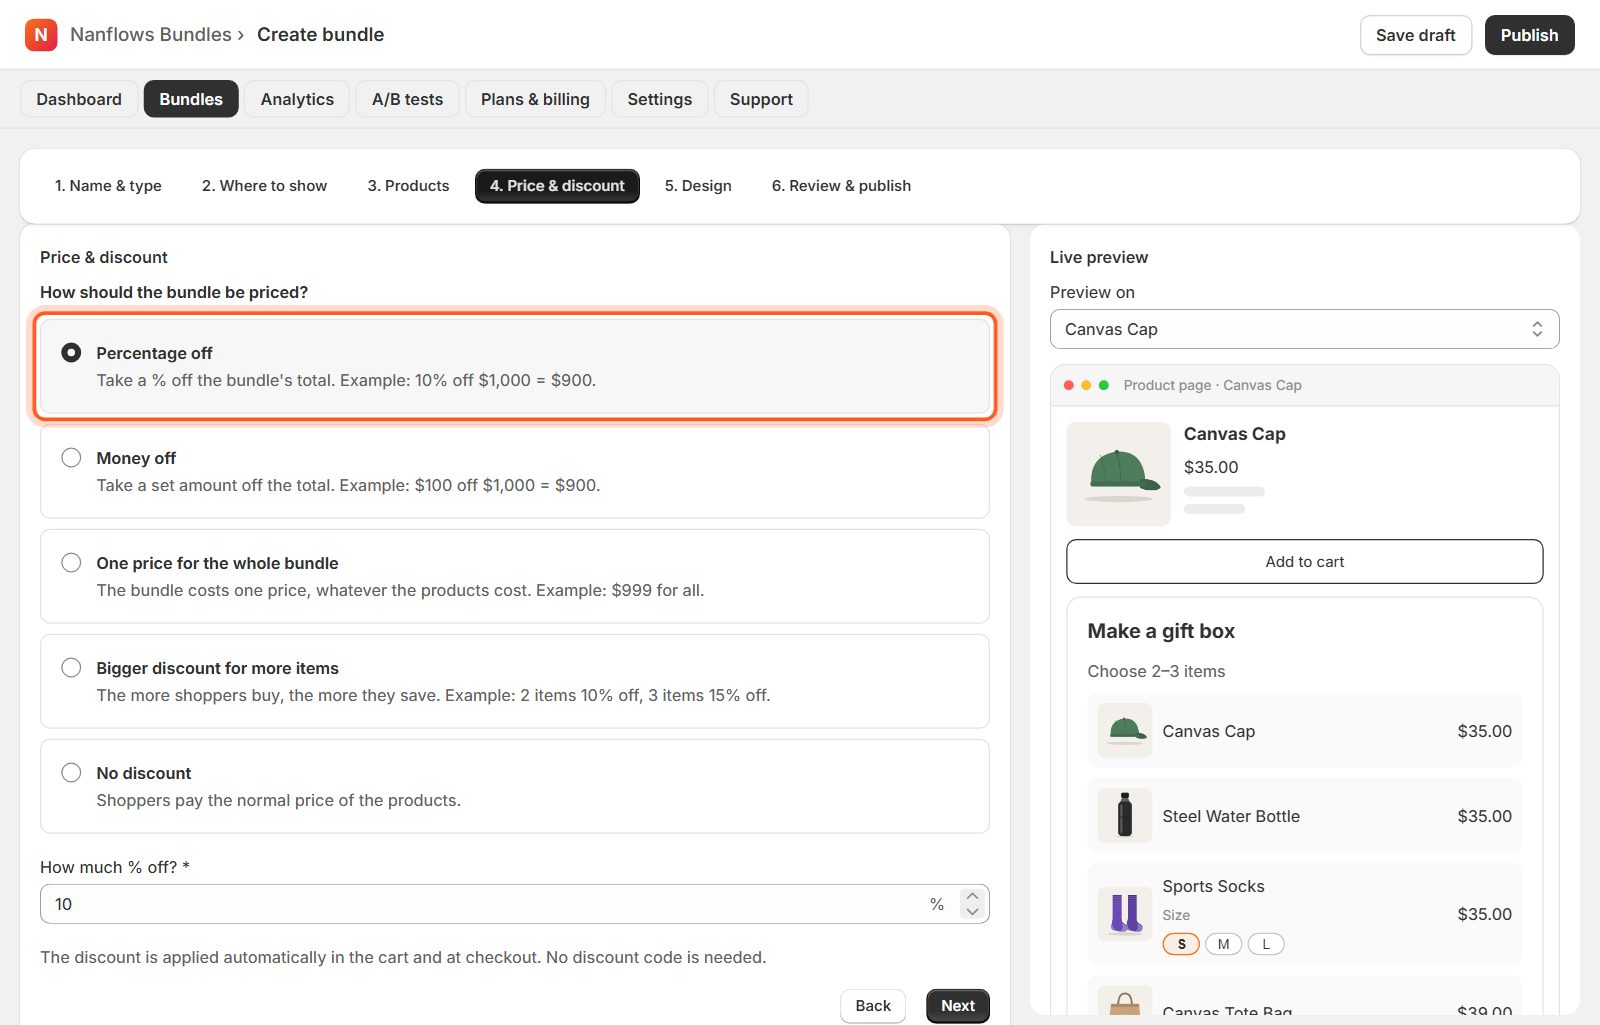Pick size L for Sports Socks
This screenshot has width=1600, height=1025.
click(x=1266, y=944)
